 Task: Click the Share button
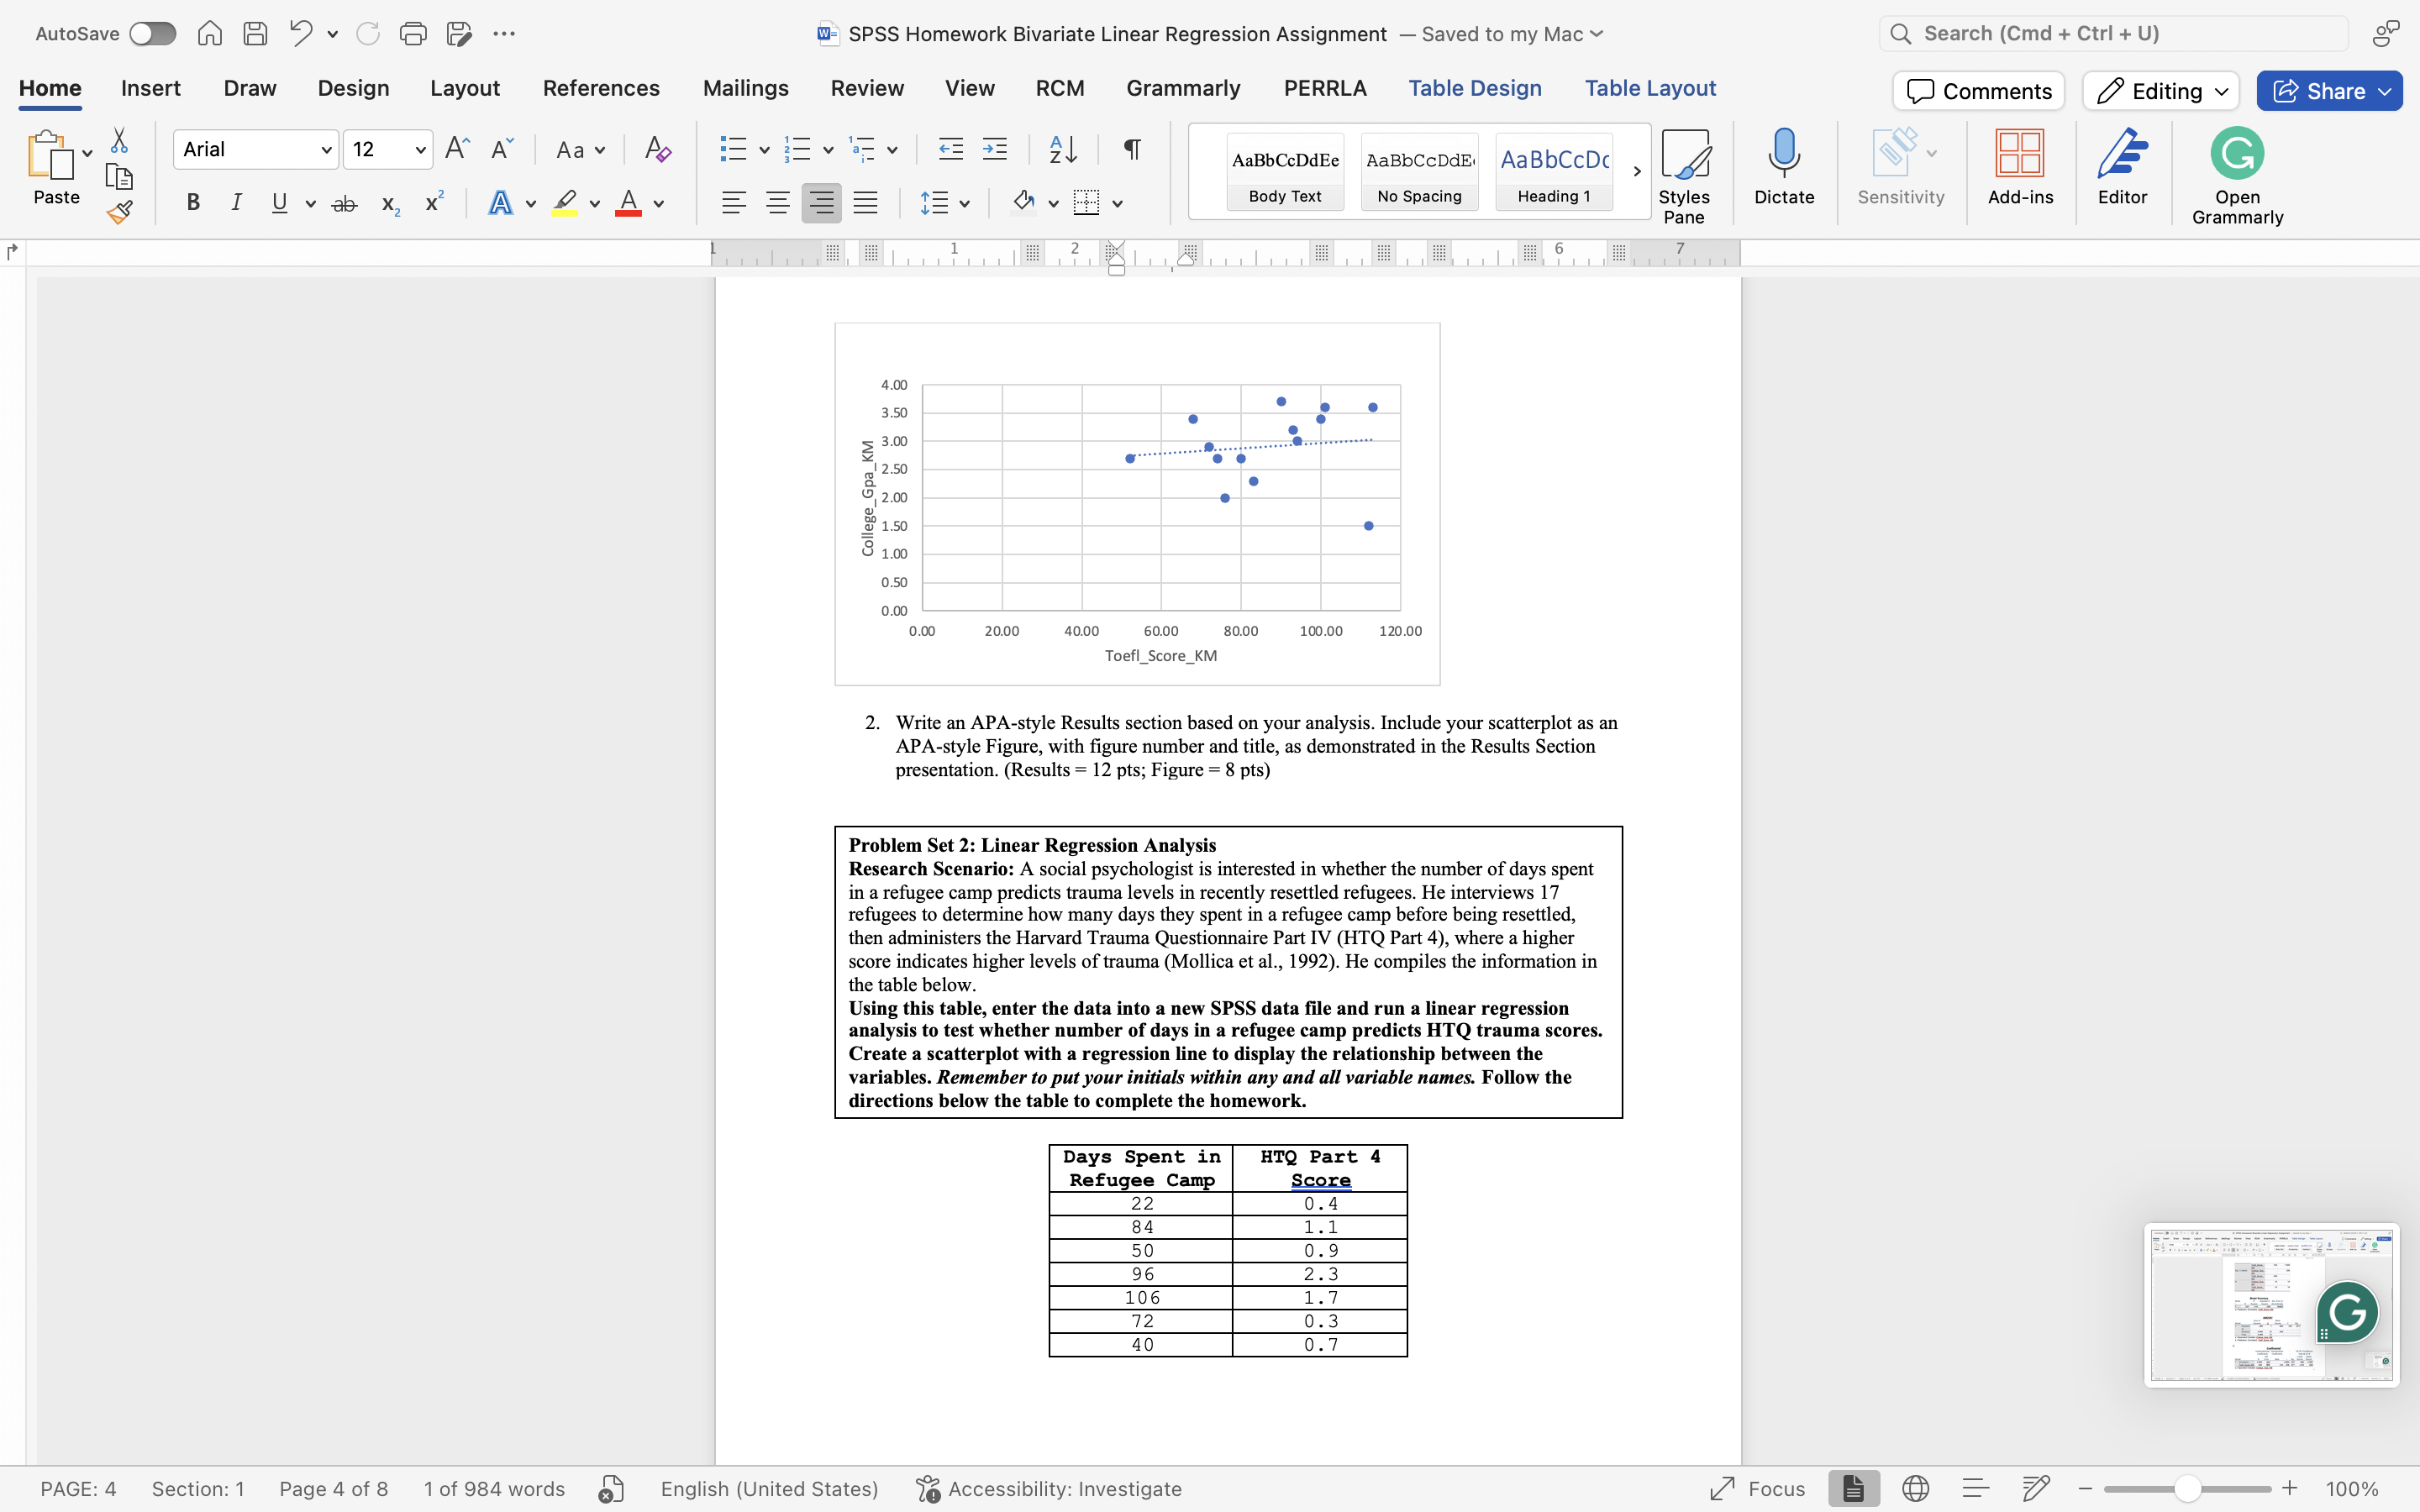pyautogui.click(x=2327, y=90)
